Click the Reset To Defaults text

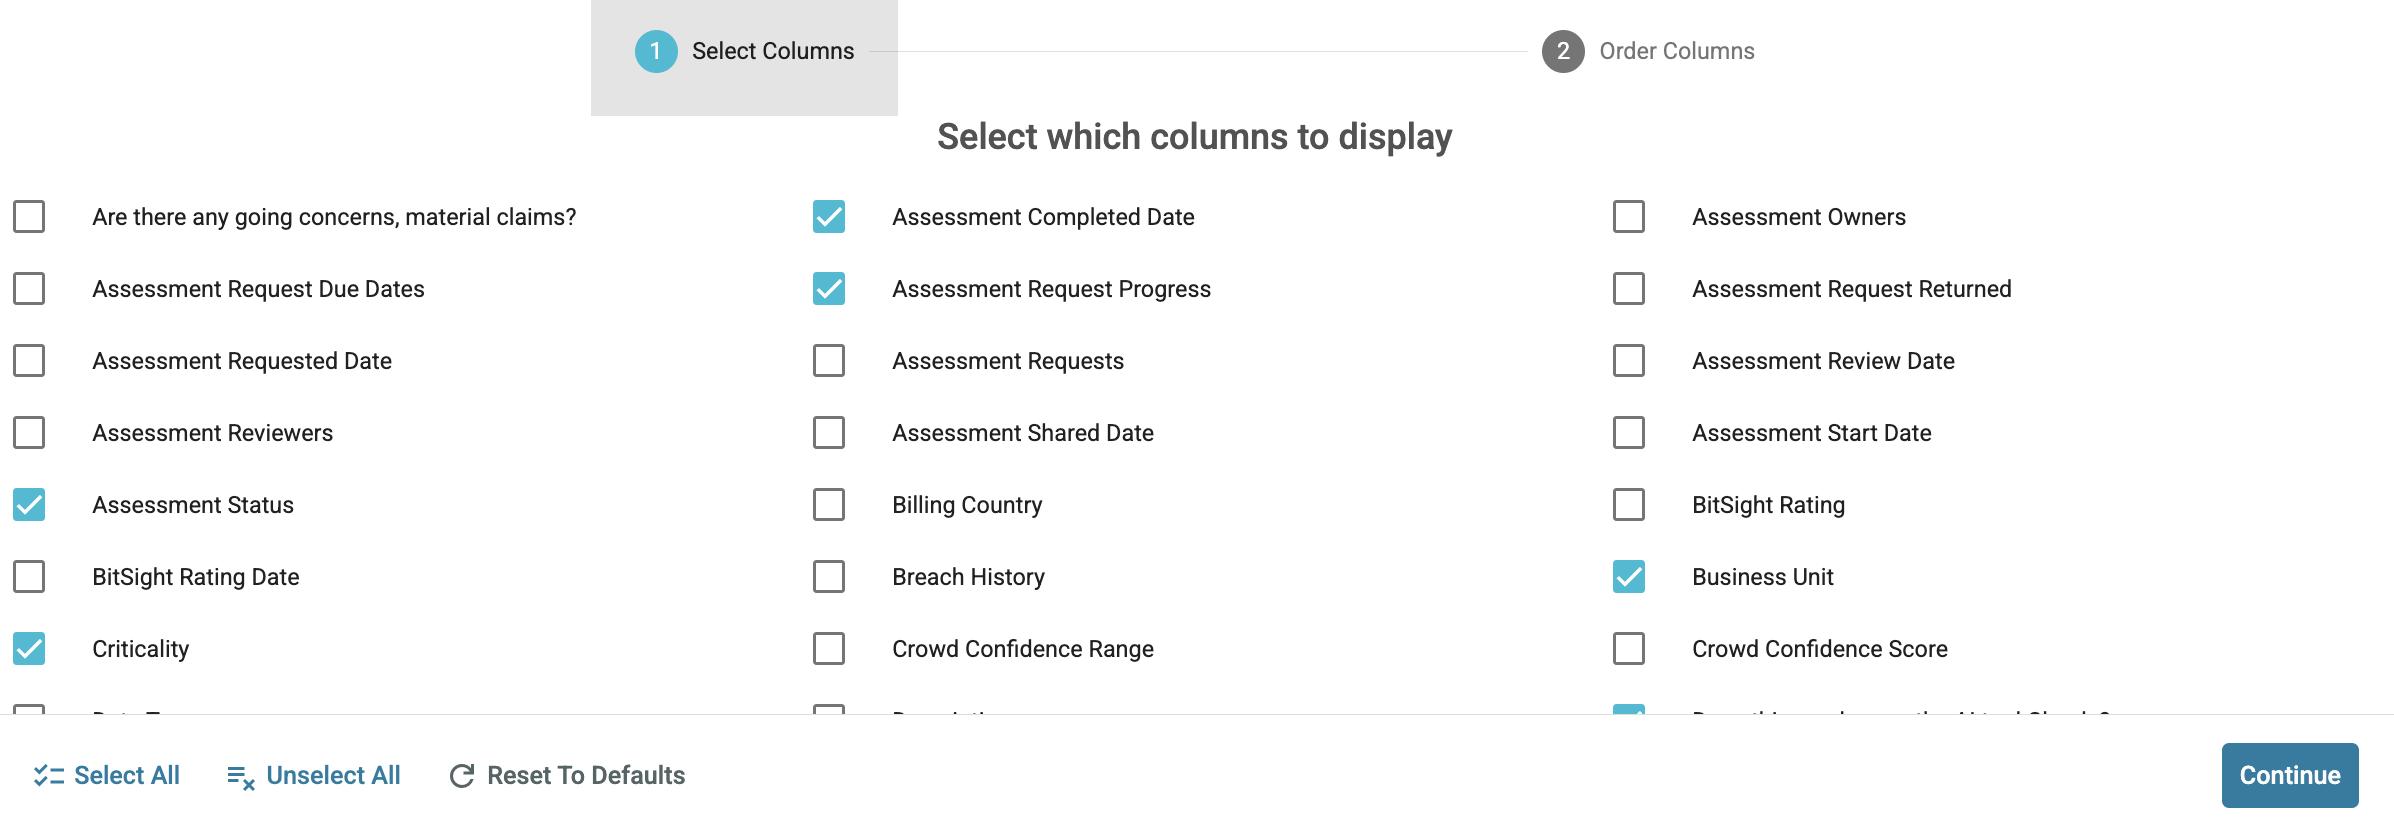tap(586, 775)
